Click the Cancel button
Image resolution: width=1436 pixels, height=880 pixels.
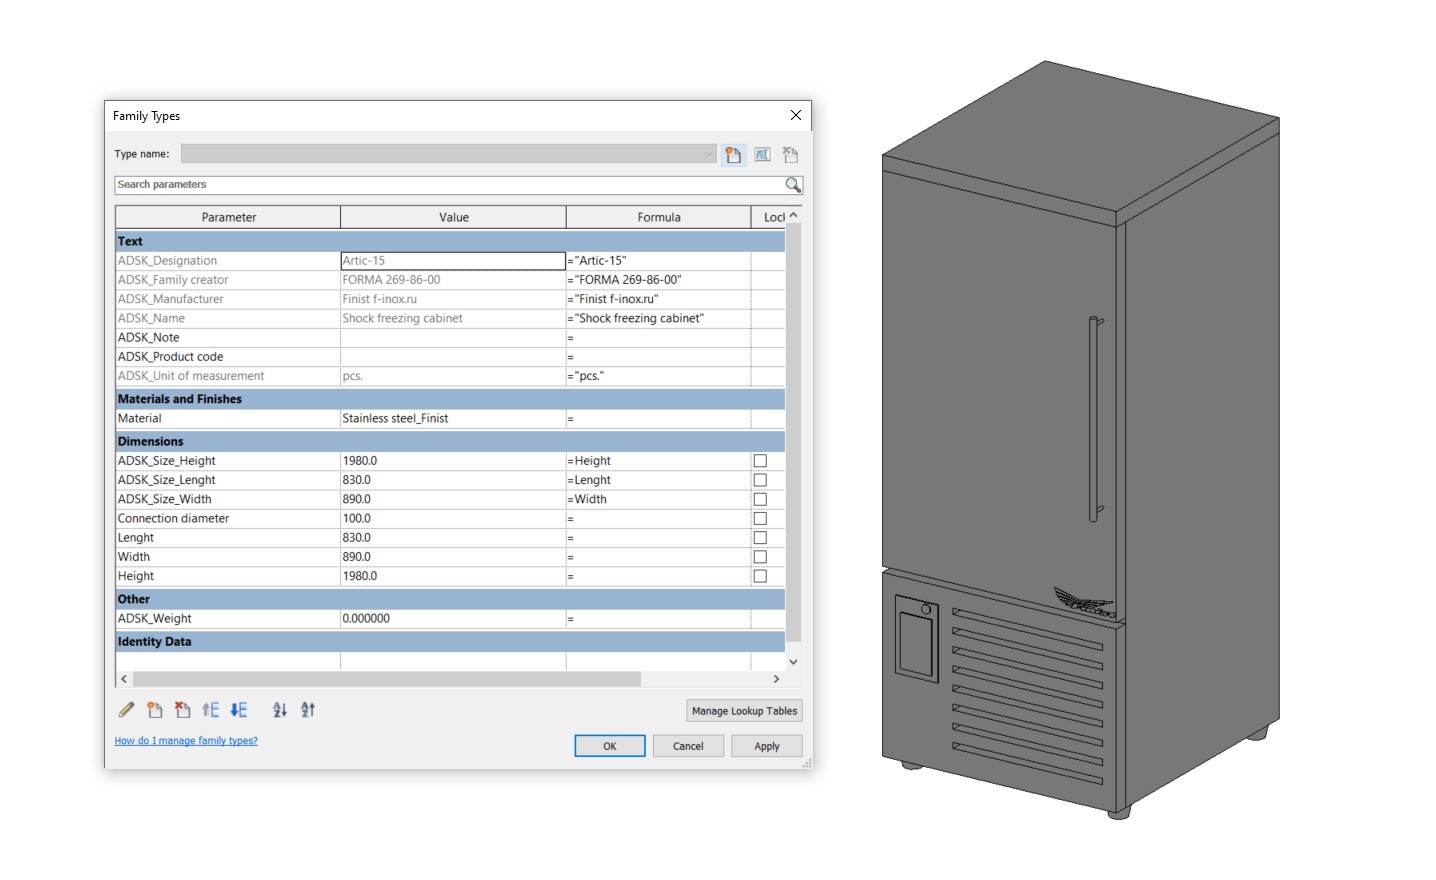688,746
